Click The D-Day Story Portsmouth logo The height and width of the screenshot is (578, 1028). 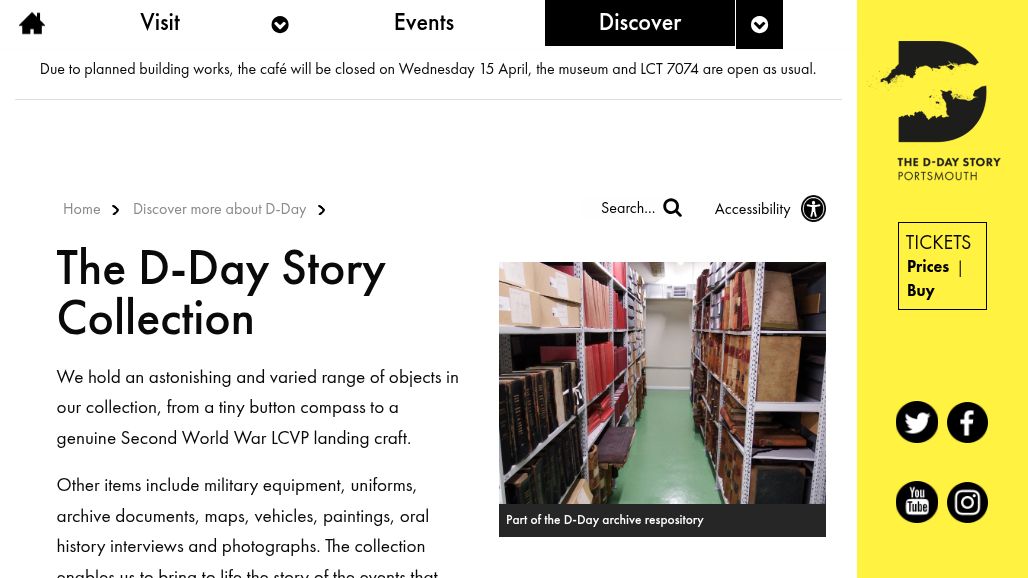(x=936, y=110)
